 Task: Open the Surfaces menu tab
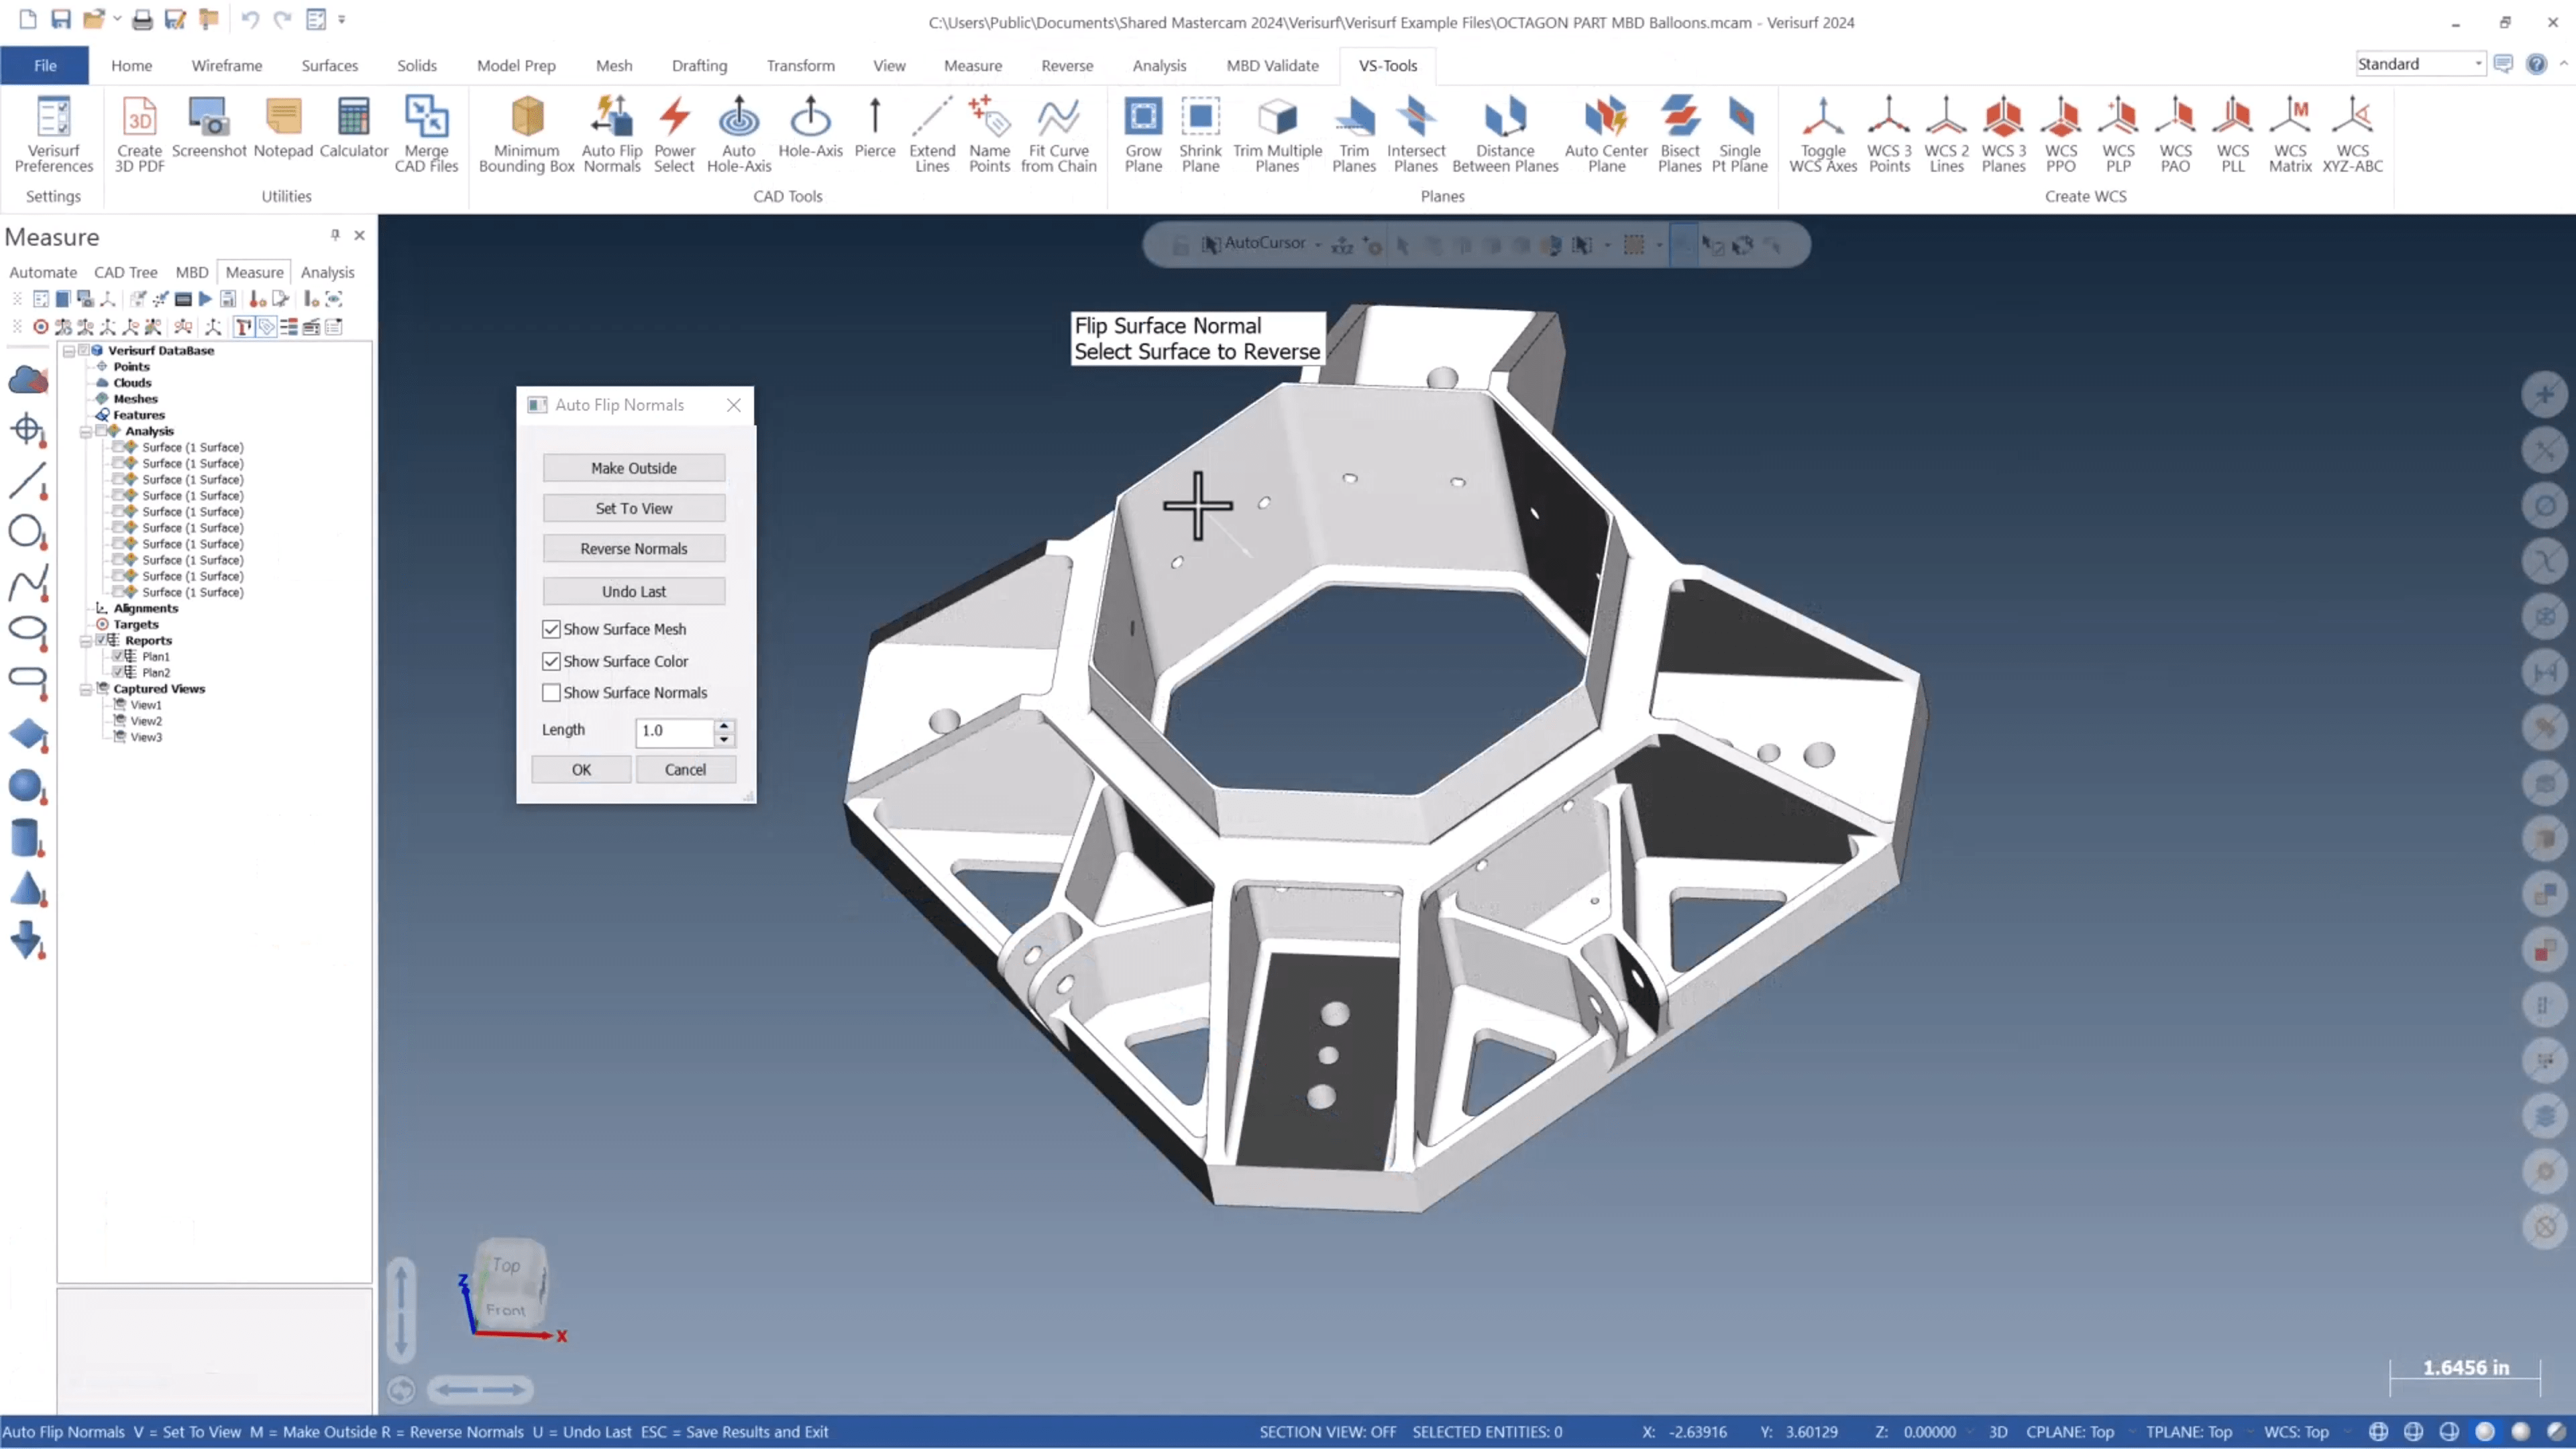pyautogui.click(x=329, y=66)
